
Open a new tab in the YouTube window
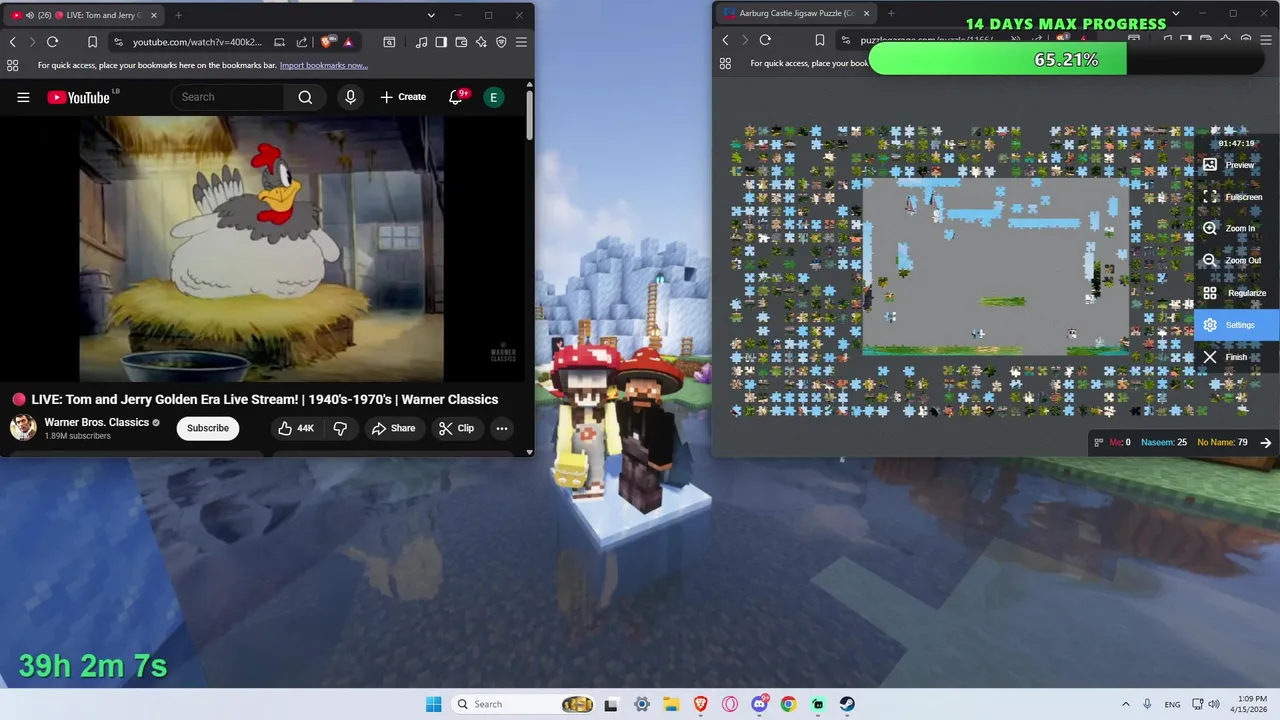(x=178, y=15)
